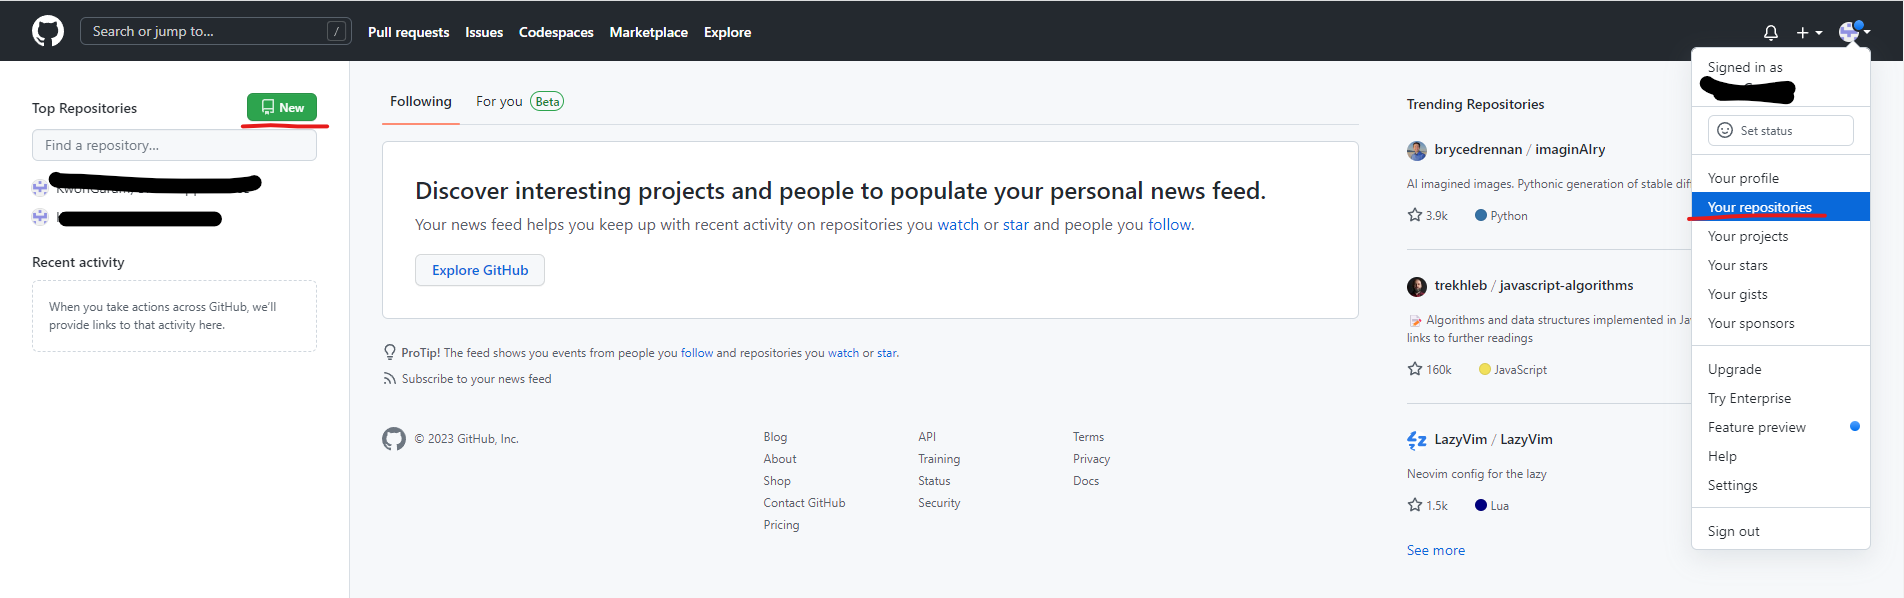Focus the Find a repository field
This screenshot has height=598, width=1904.
click(x=174, y=145)
